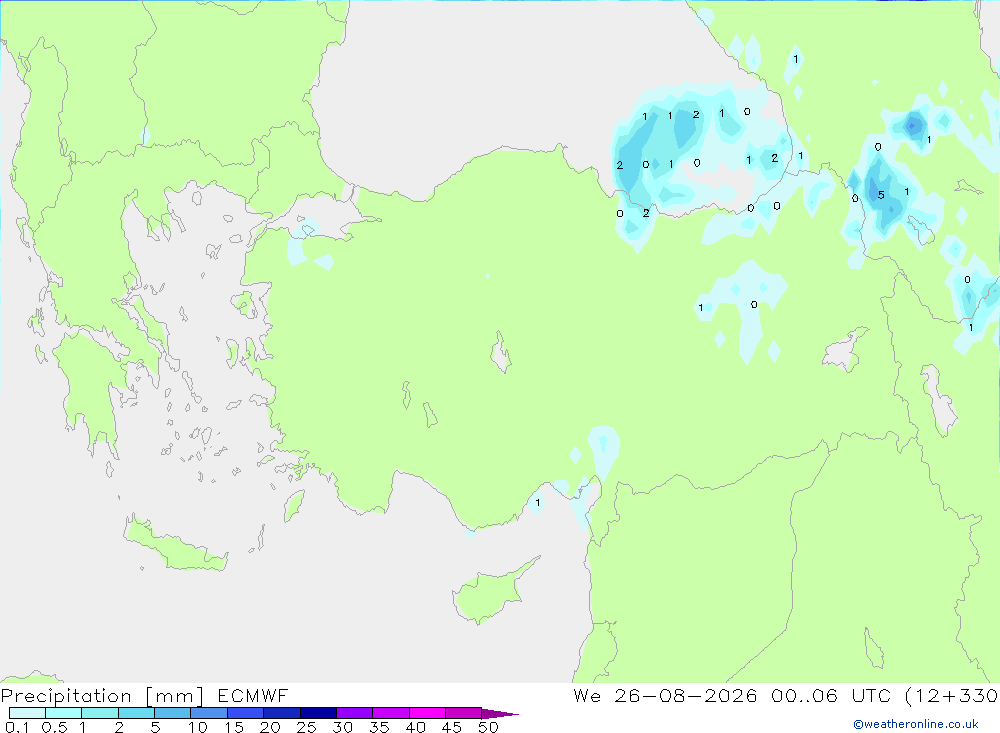This screenshot has height=733, width=1000.
Task: Click the "30" legend scale label
Action: [x=343, y=727]
